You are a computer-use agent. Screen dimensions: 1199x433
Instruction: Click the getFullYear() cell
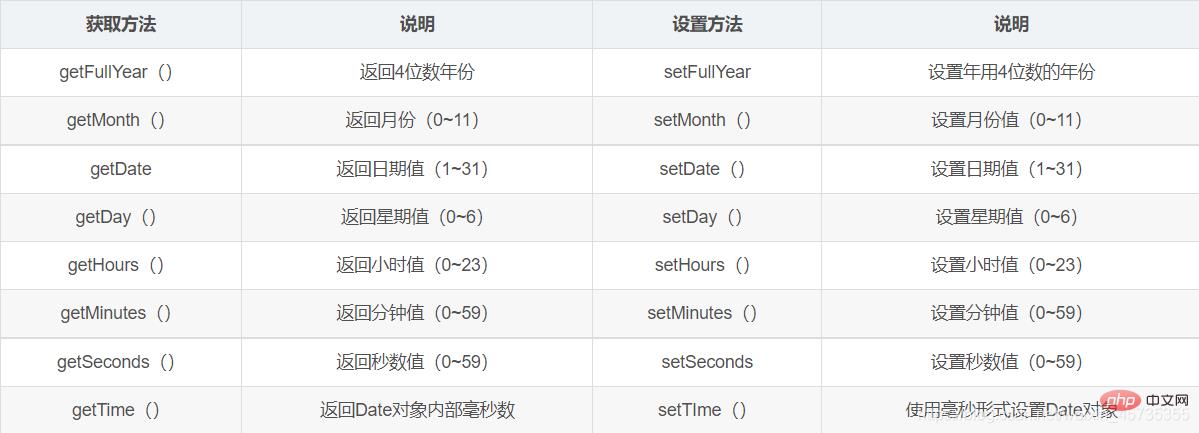pyautogui.click(x=116, y=72)
